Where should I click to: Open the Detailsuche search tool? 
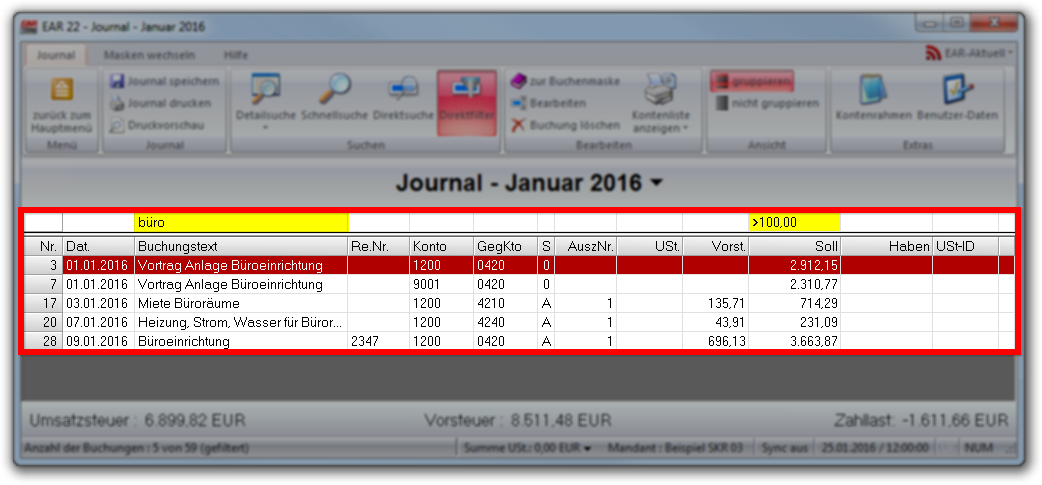pos(265,92)
